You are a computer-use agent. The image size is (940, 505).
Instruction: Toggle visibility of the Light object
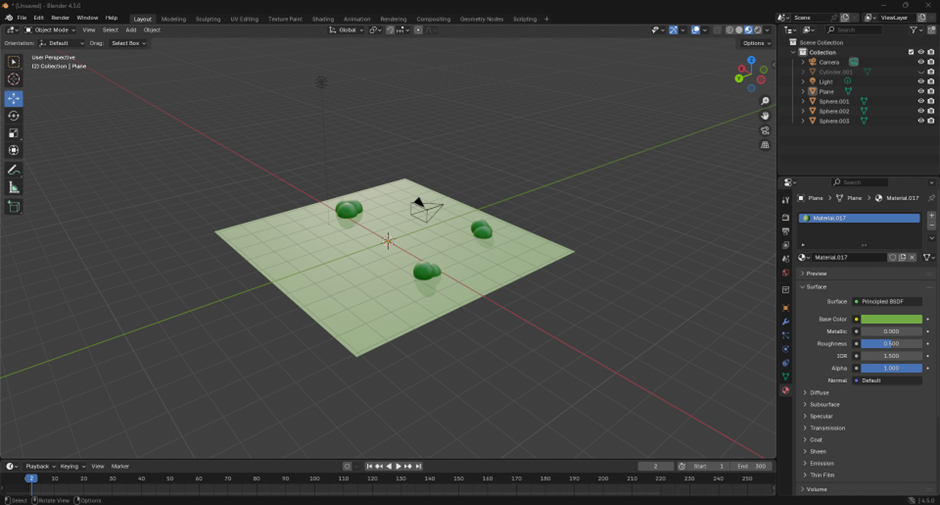pos(921,82)
